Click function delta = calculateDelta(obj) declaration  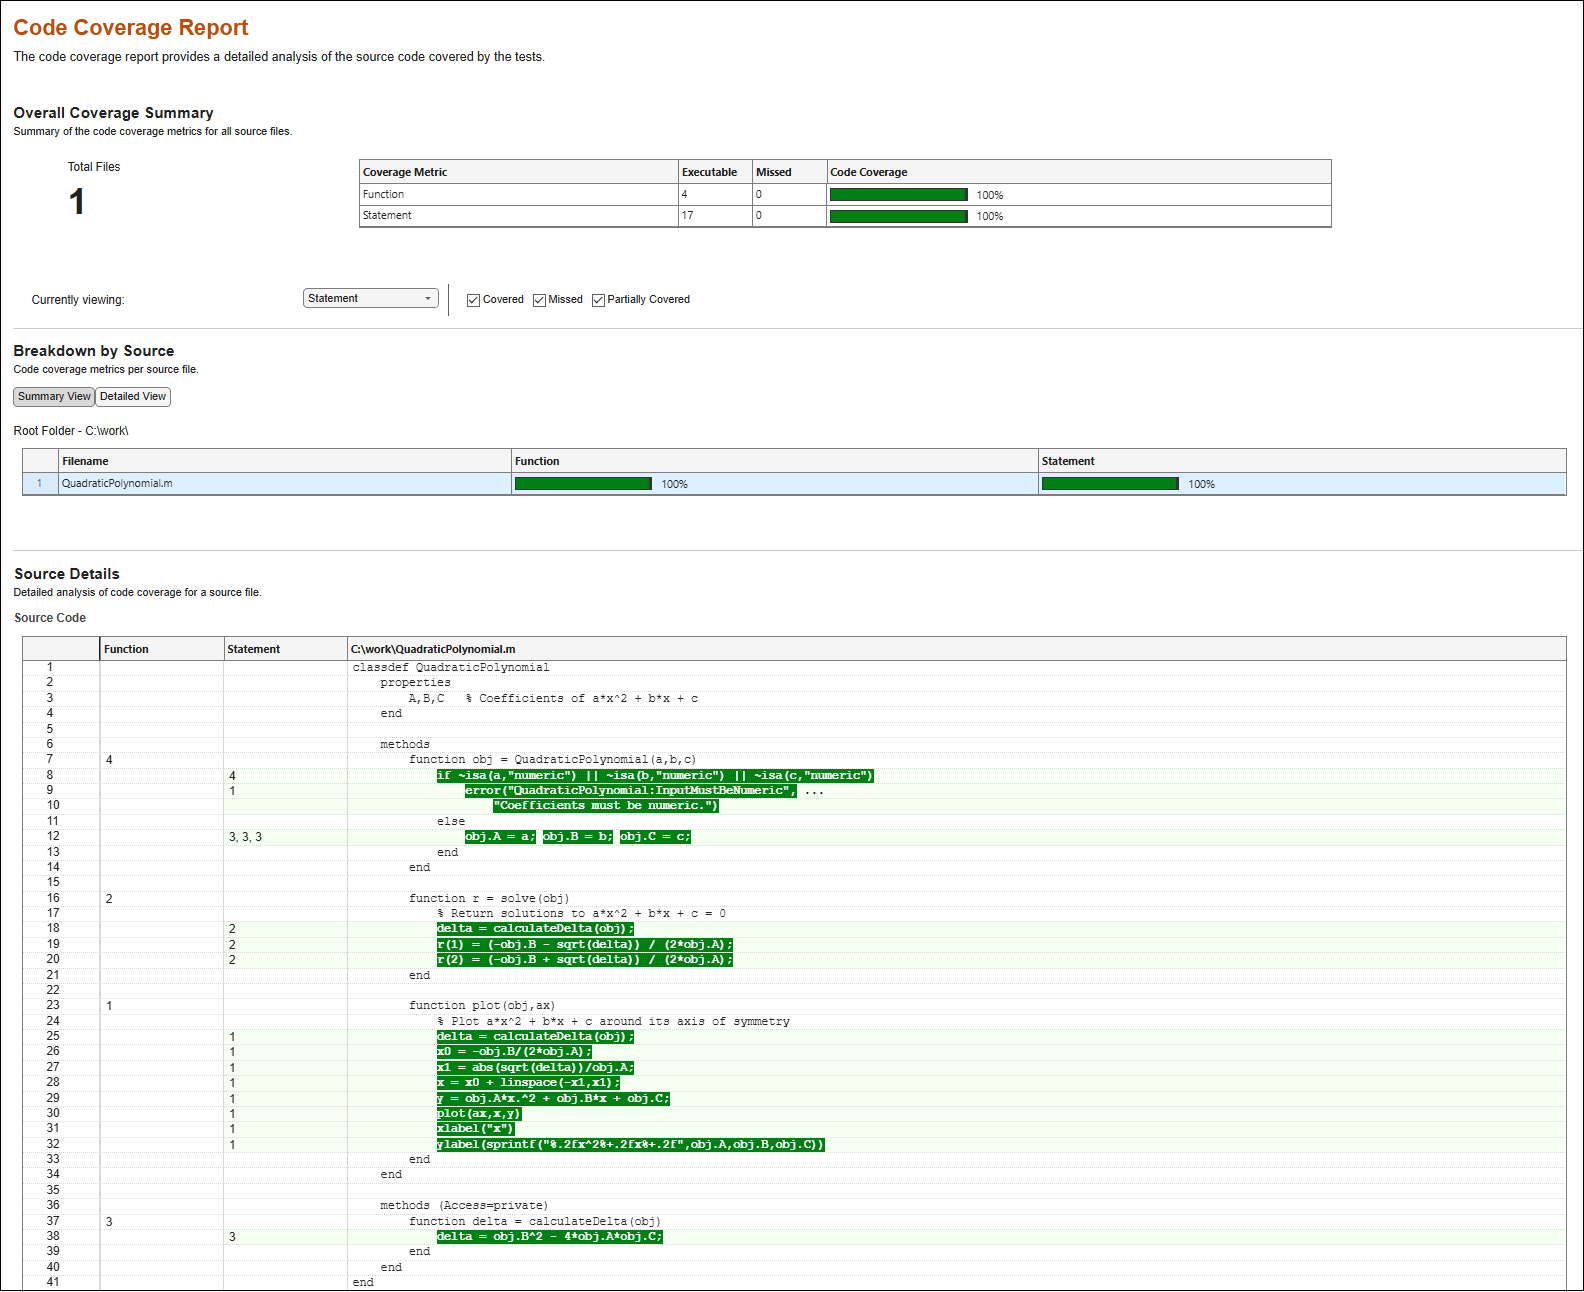coord(535,1221)
